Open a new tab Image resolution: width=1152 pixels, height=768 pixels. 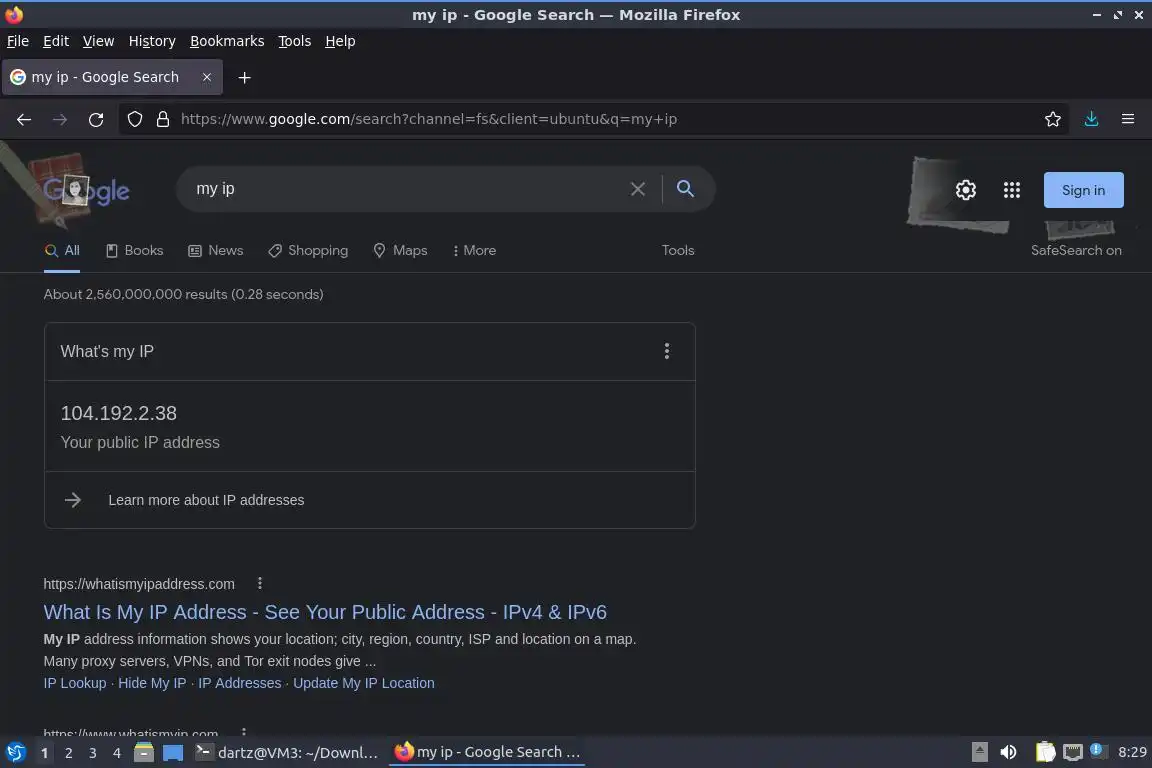click(x=245, y=77)
